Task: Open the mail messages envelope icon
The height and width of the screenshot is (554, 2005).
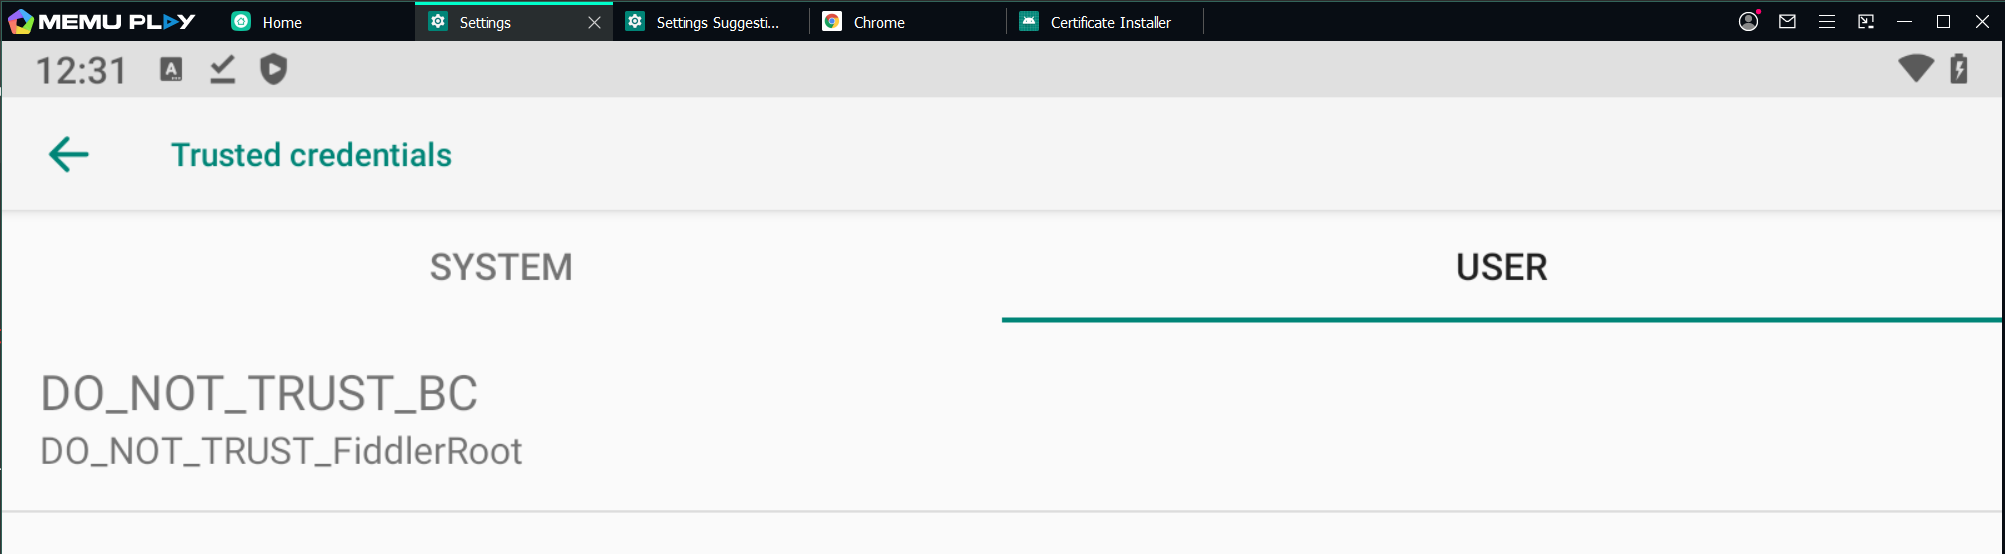Action: 1787,21
